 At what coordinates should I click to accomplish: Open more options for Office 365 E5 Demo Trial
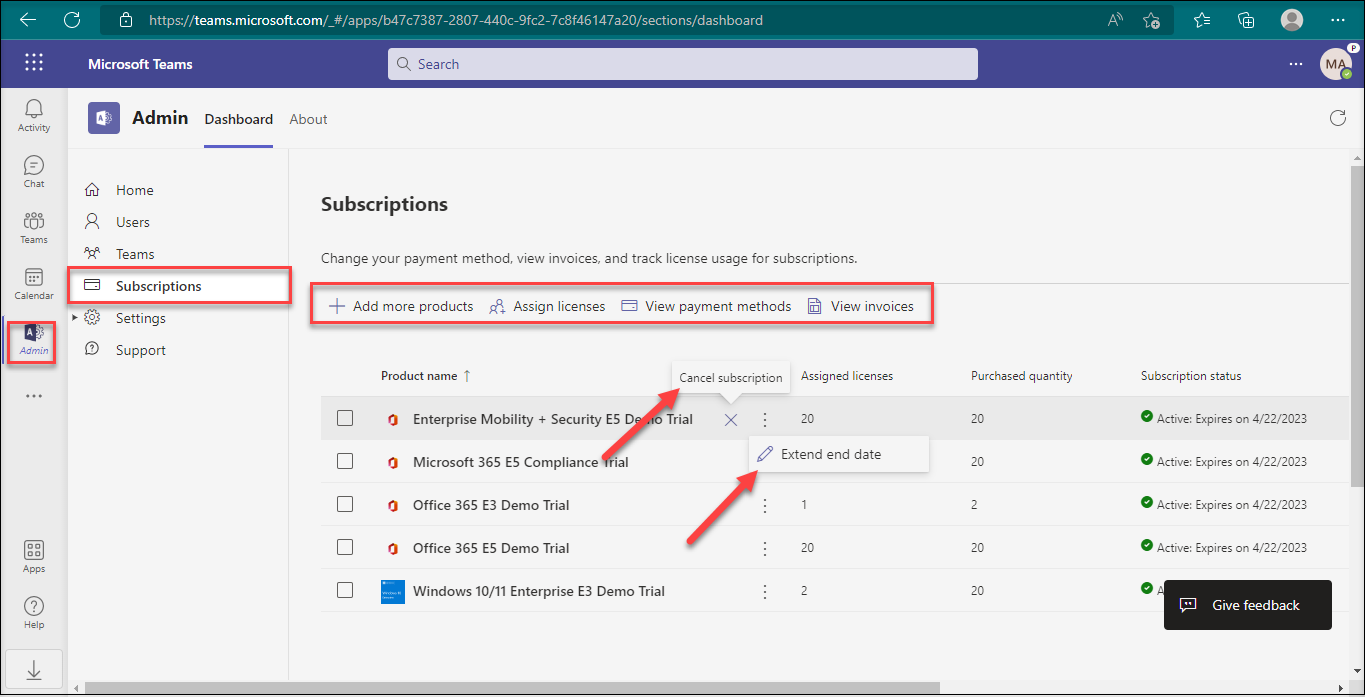tap(765, 548)
